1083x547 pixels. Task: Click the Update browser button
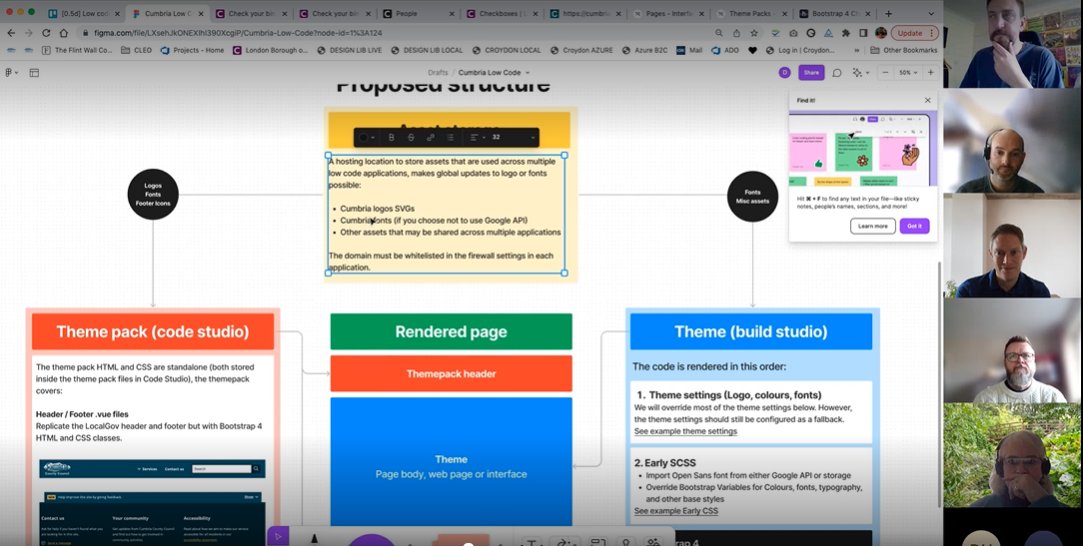(x=914, y=32)
